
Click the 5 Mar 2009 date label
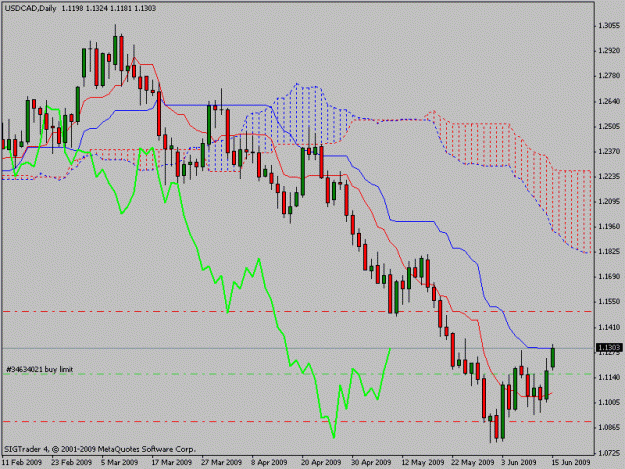[120, 462]
